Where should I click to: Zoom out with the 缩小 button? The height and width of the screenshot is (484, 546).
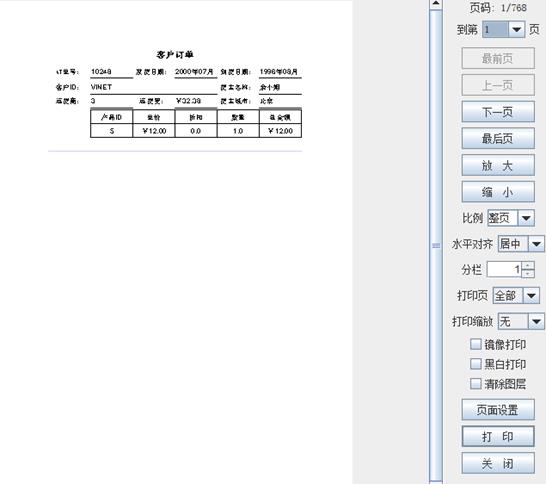tap(498, 192)
